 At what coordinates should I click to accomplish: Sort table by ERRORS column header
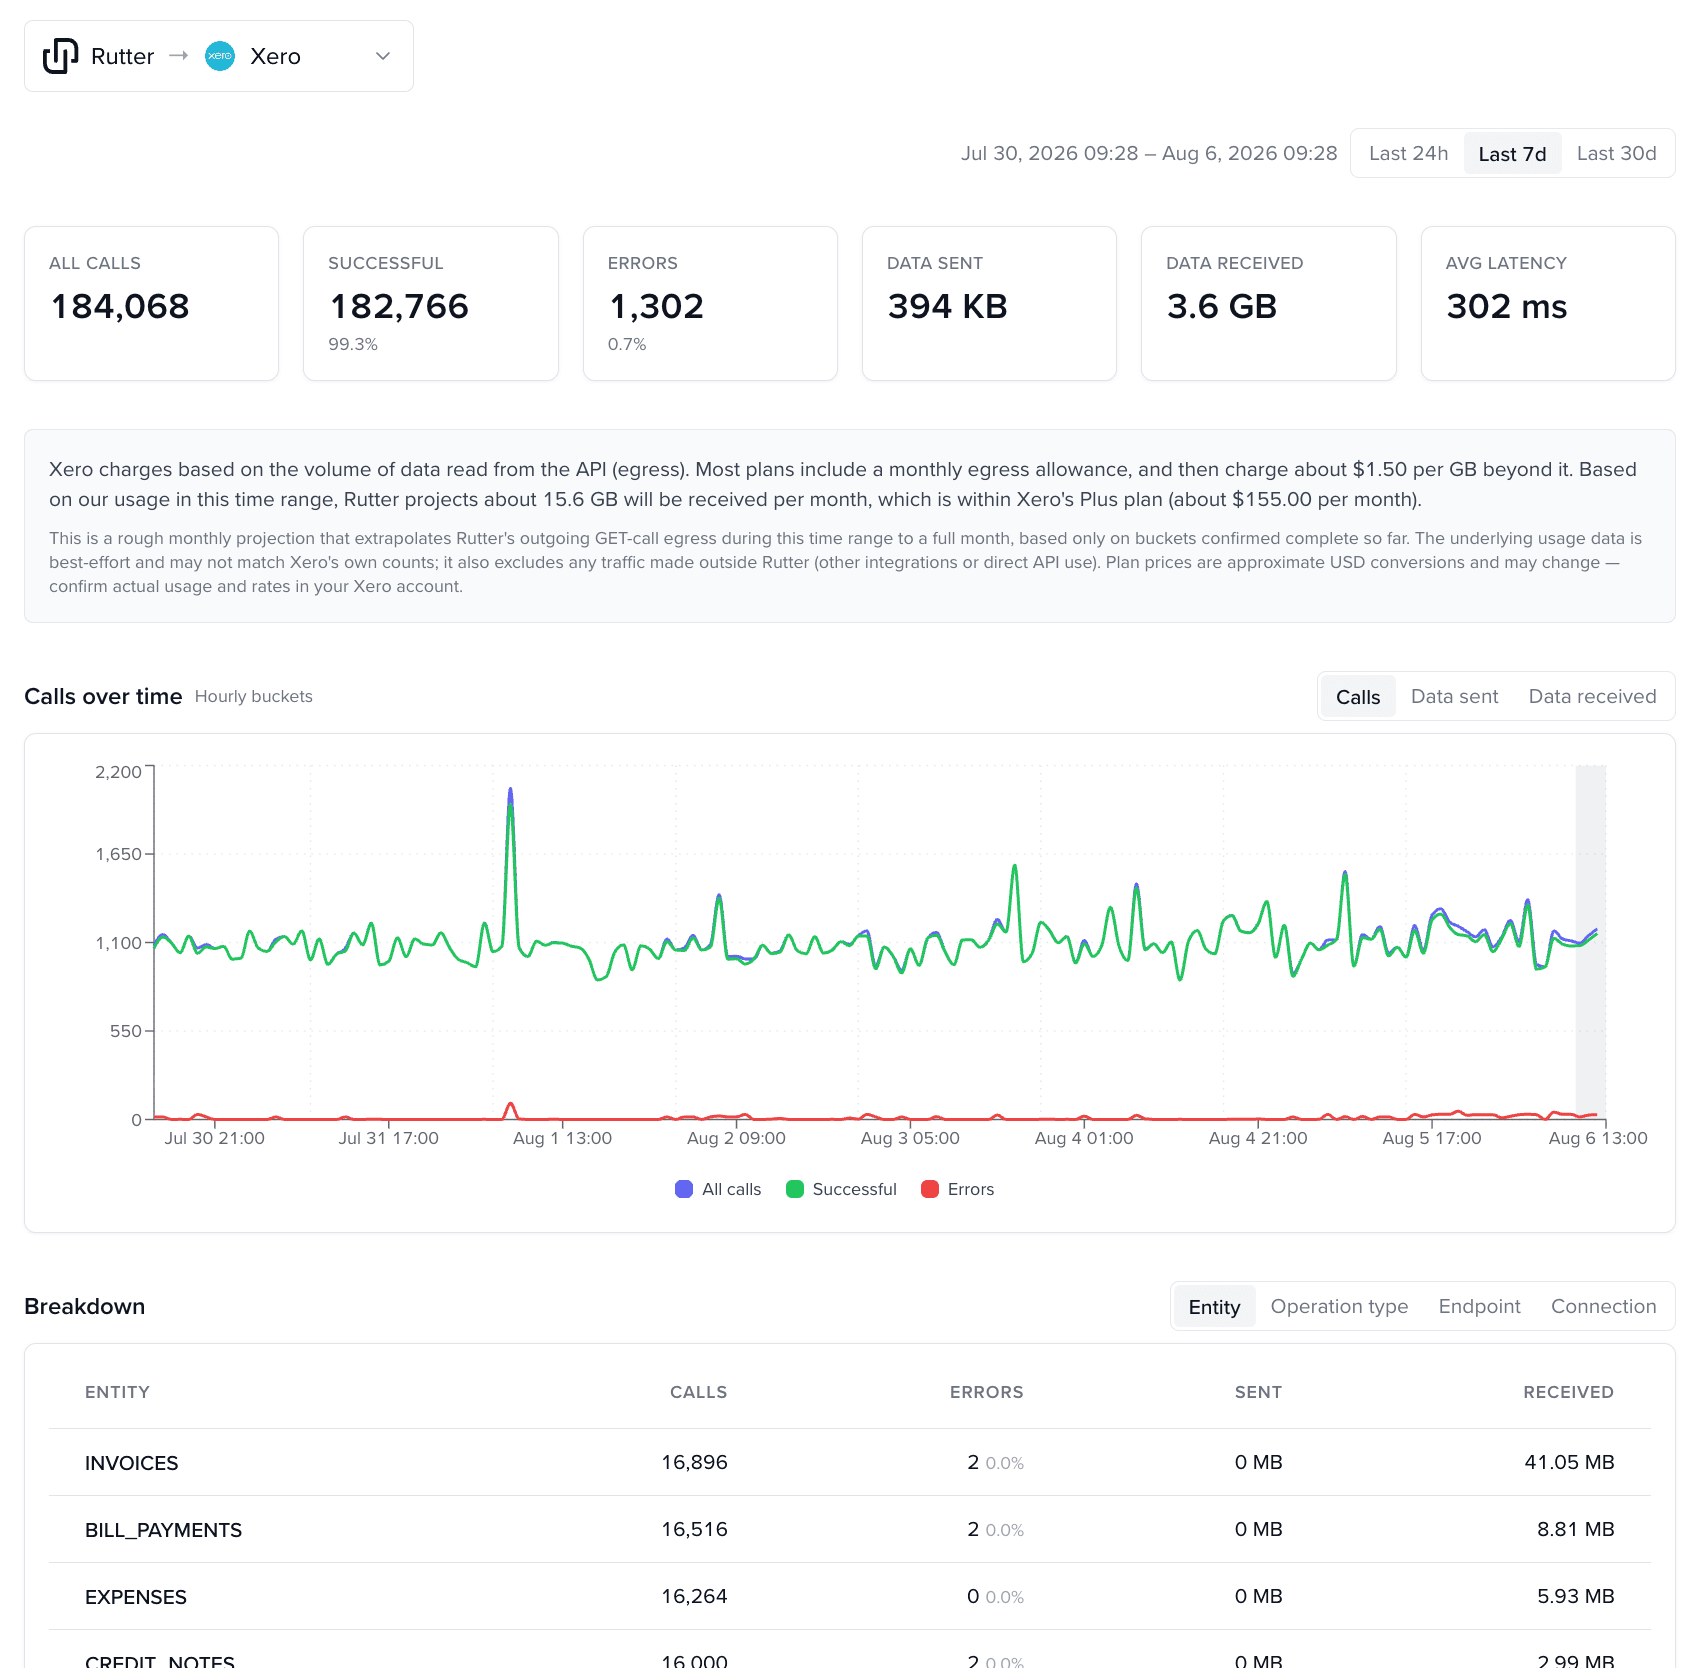tap(986, 1392)
